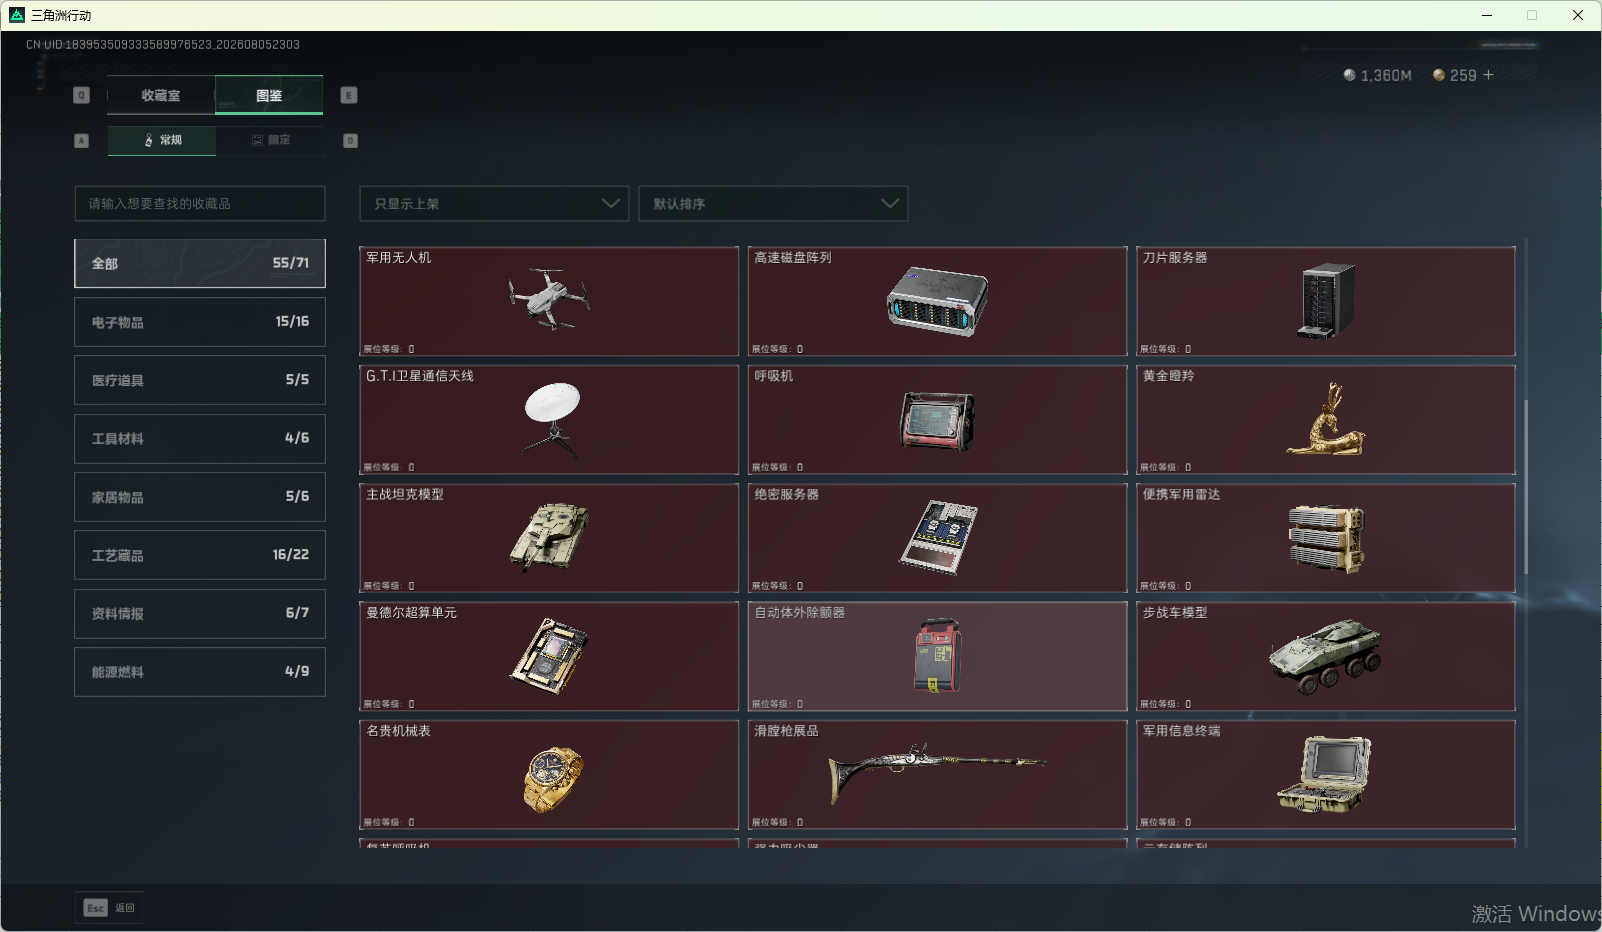The width and height of the screenshot is (1602, 932).
Task: Click the 1,360M currency amount
Action: pos(1386,75)
